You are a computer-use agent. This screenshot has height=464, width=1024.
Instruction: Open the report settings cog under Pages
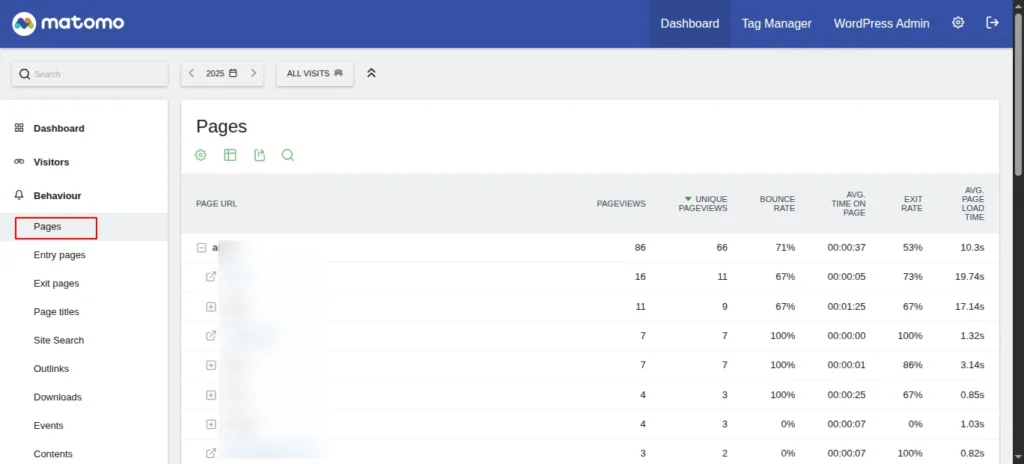point(201,155)
